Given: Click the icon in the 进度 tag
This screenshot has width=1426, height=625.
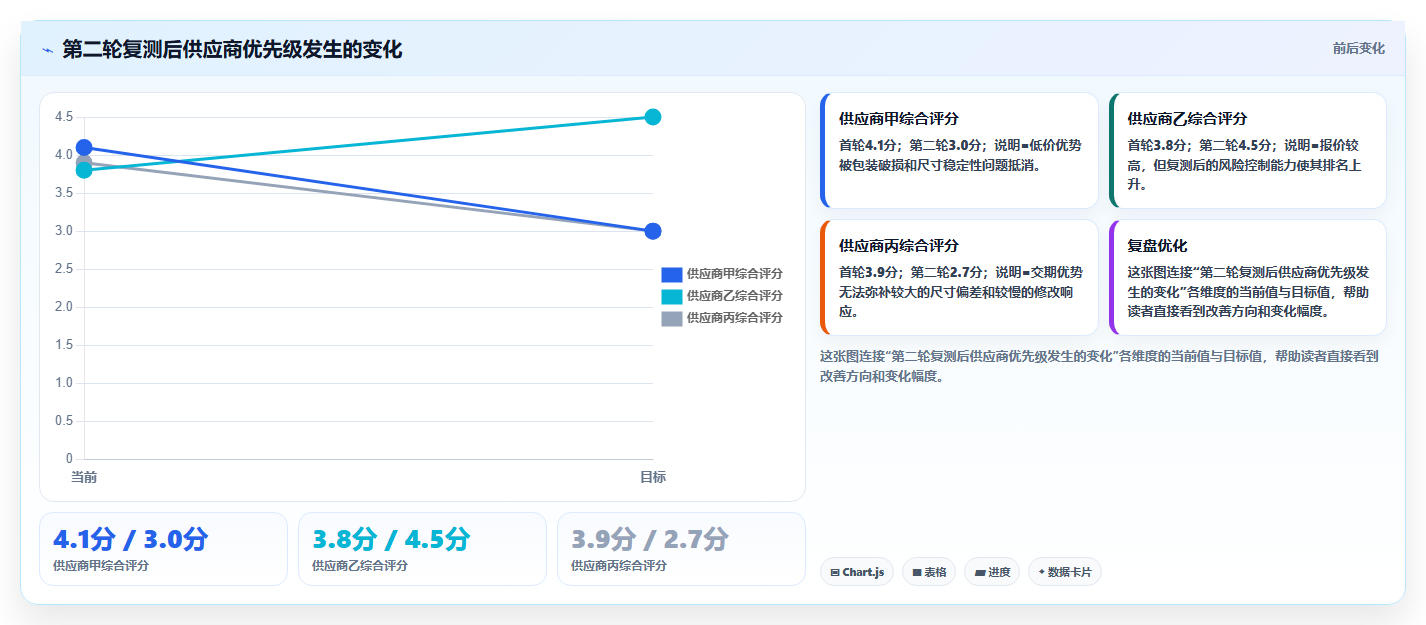Looking at the screenshot, I should (981, 573).
